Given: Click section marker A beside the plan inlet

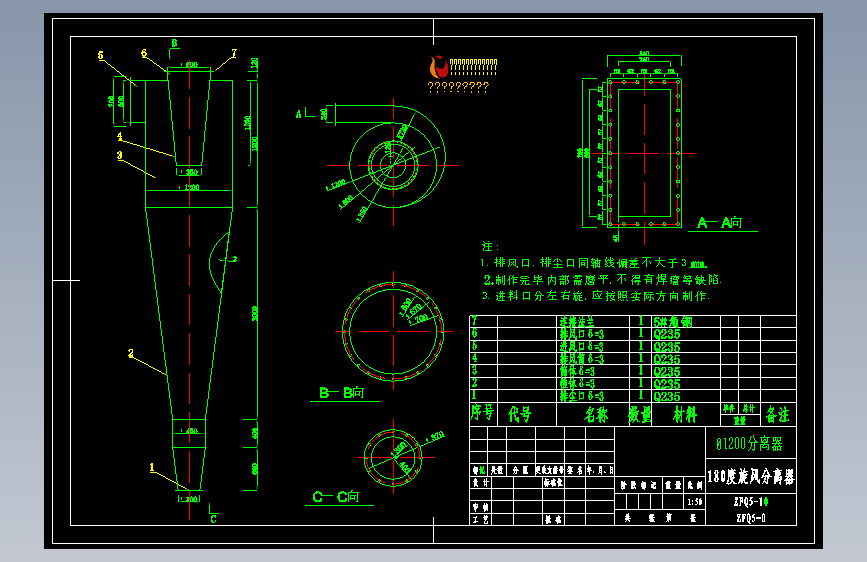Looking at the screenshot, I should click(x=299, y=114).
